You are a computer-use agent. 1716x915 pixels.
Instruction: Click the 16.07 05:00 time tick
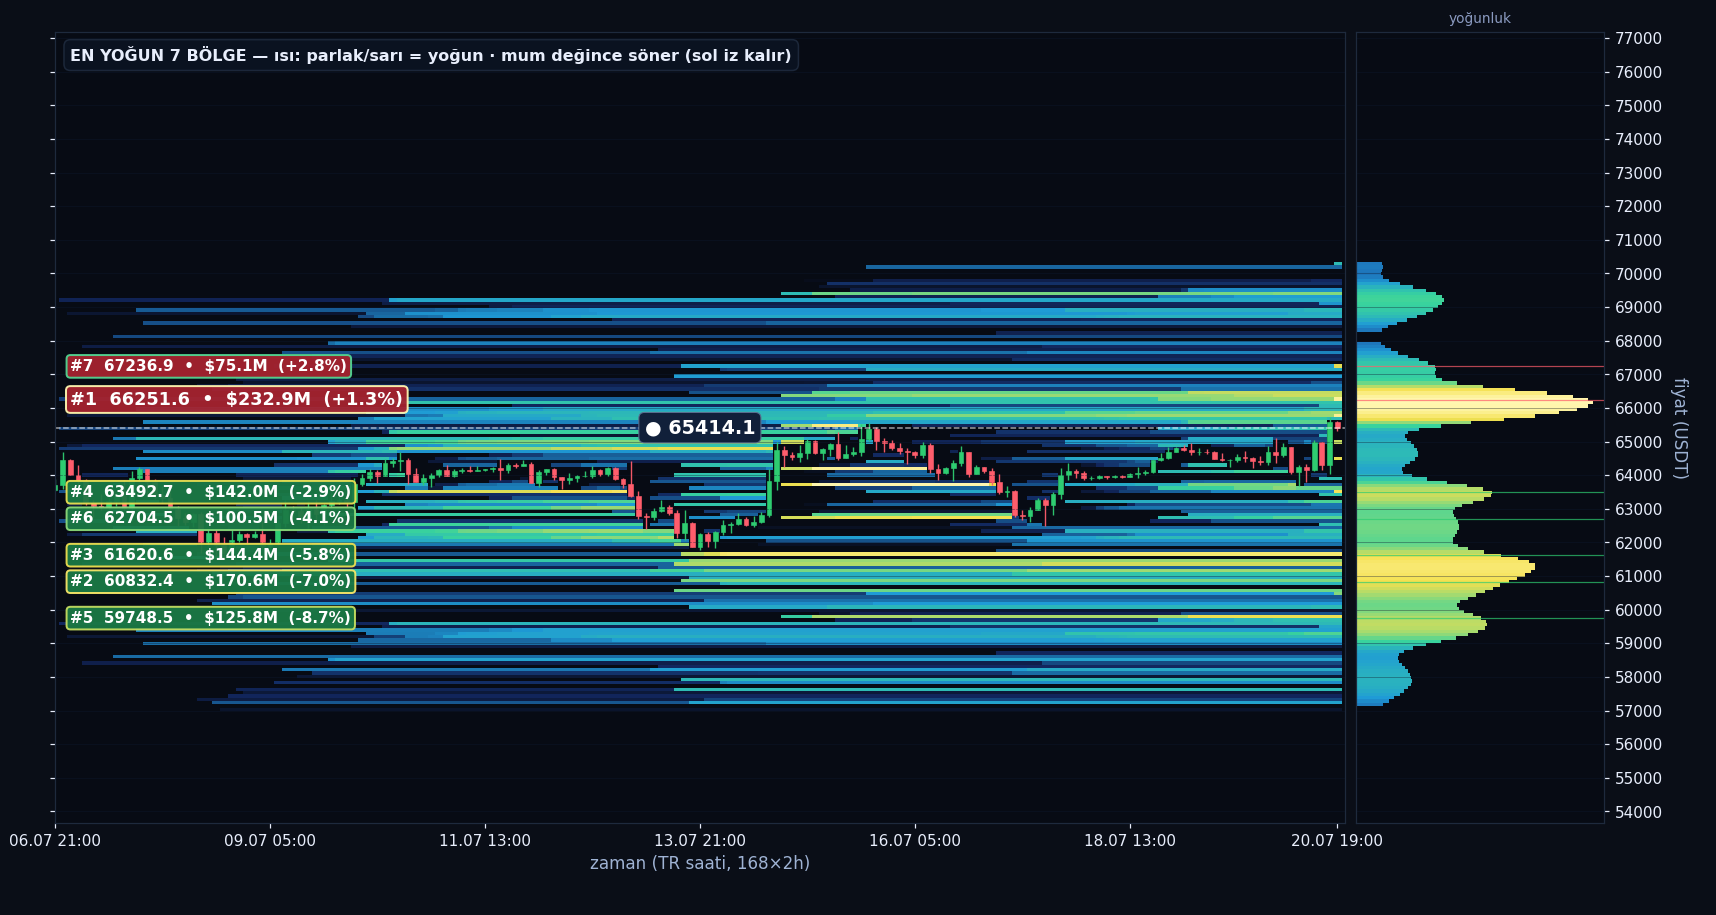(915, 841)
